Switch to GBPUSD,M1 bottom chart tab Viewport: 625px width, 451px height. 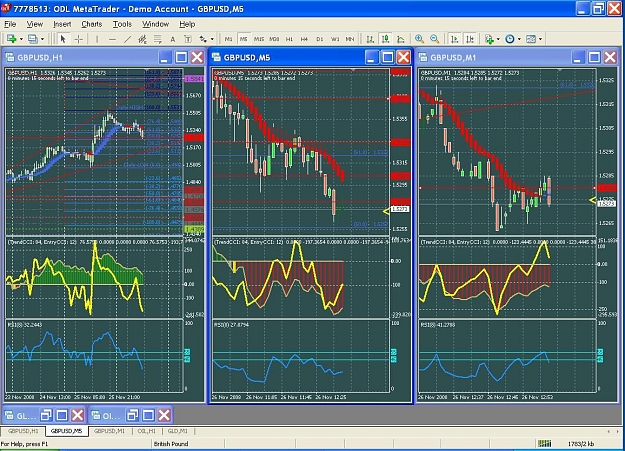(109, 431)
